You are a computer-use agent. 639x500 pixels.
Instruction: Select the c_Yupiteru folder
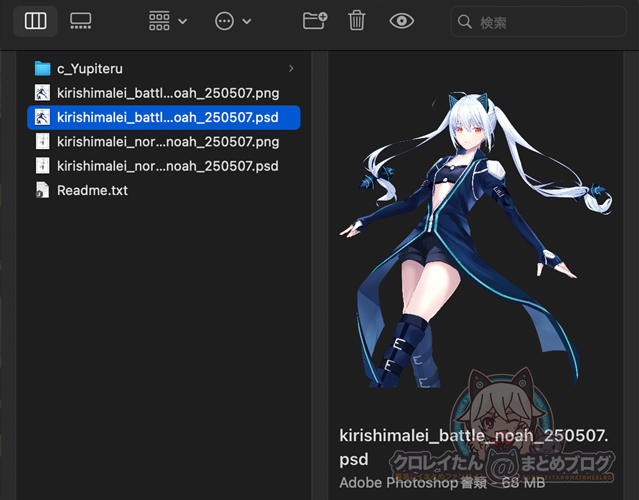164,69
